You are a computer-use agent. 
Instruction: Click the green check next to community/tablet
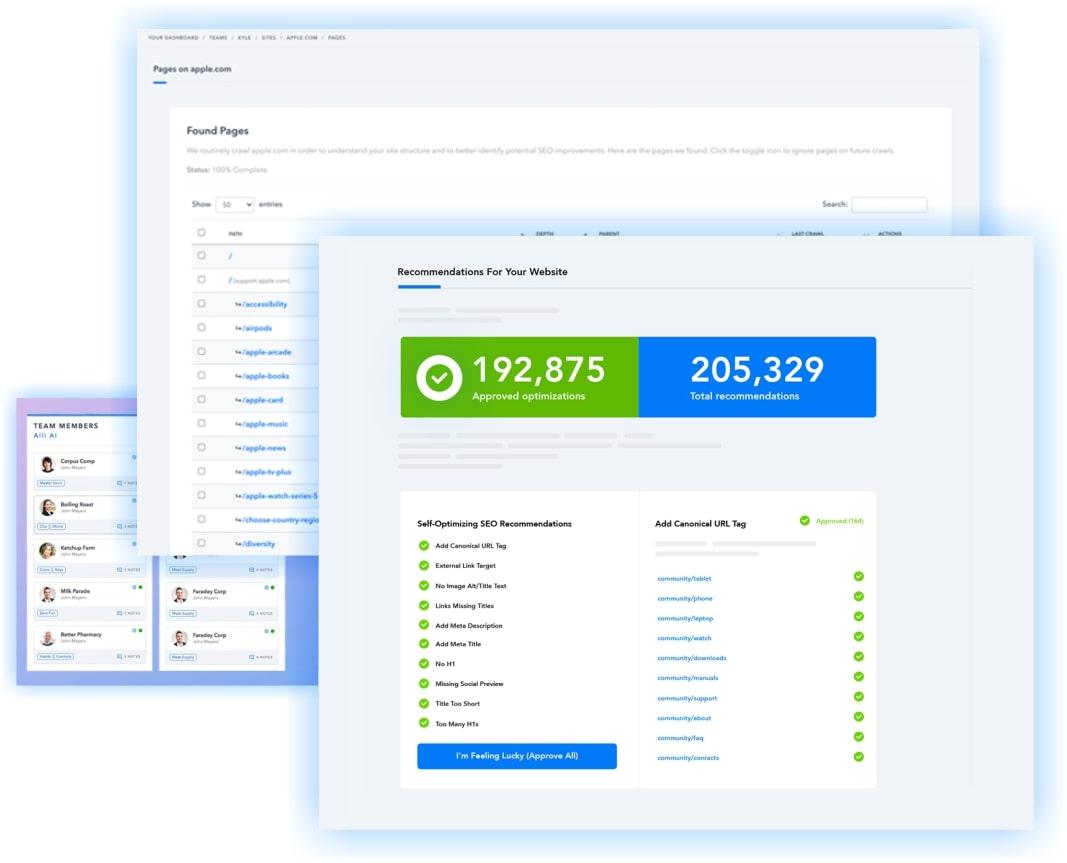[x=858, y=577]
